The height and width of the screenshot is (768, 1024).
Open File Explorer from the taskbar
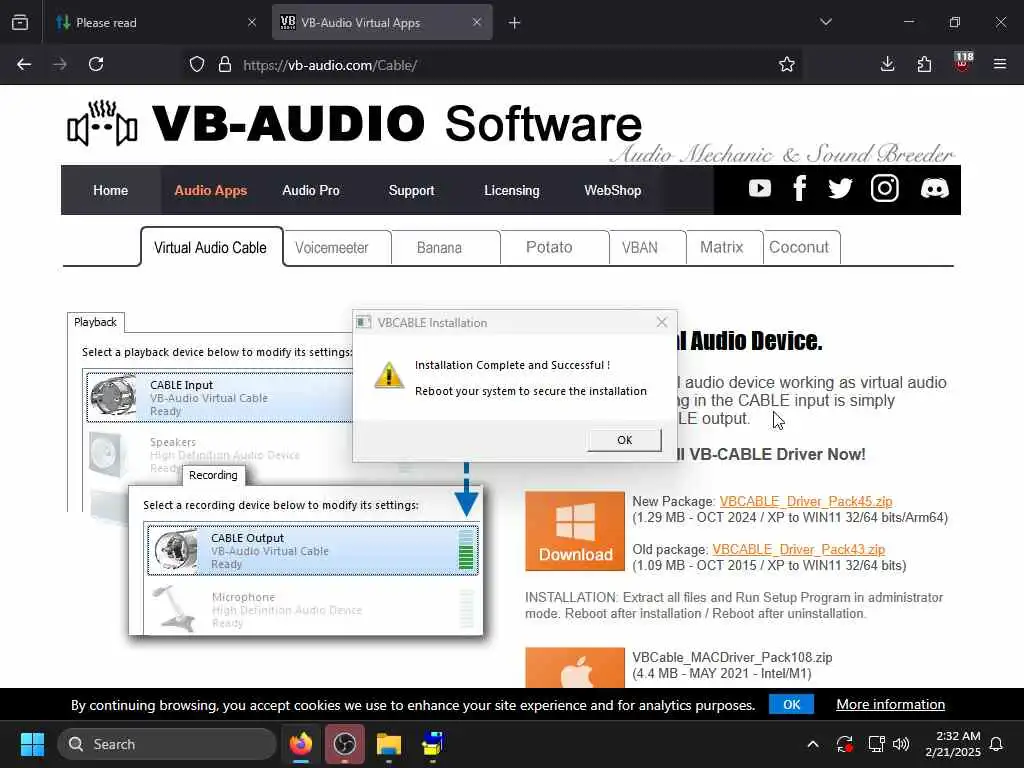point(389,744)
